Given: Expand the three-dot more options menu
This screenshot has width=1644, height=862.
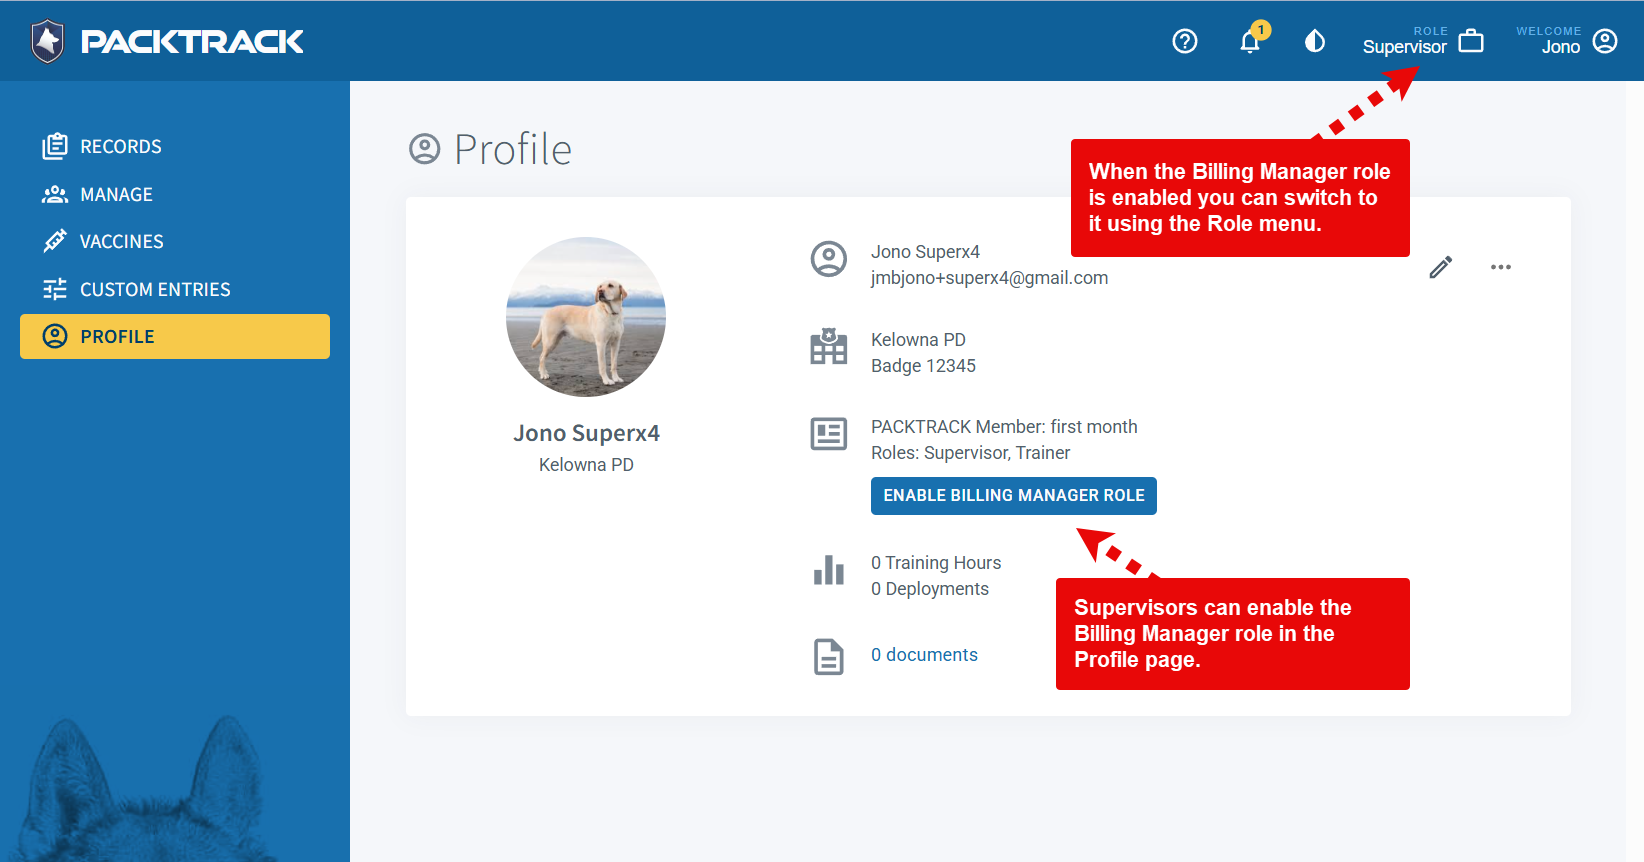Looking at the screenshot, I should tap(1500, 267).
